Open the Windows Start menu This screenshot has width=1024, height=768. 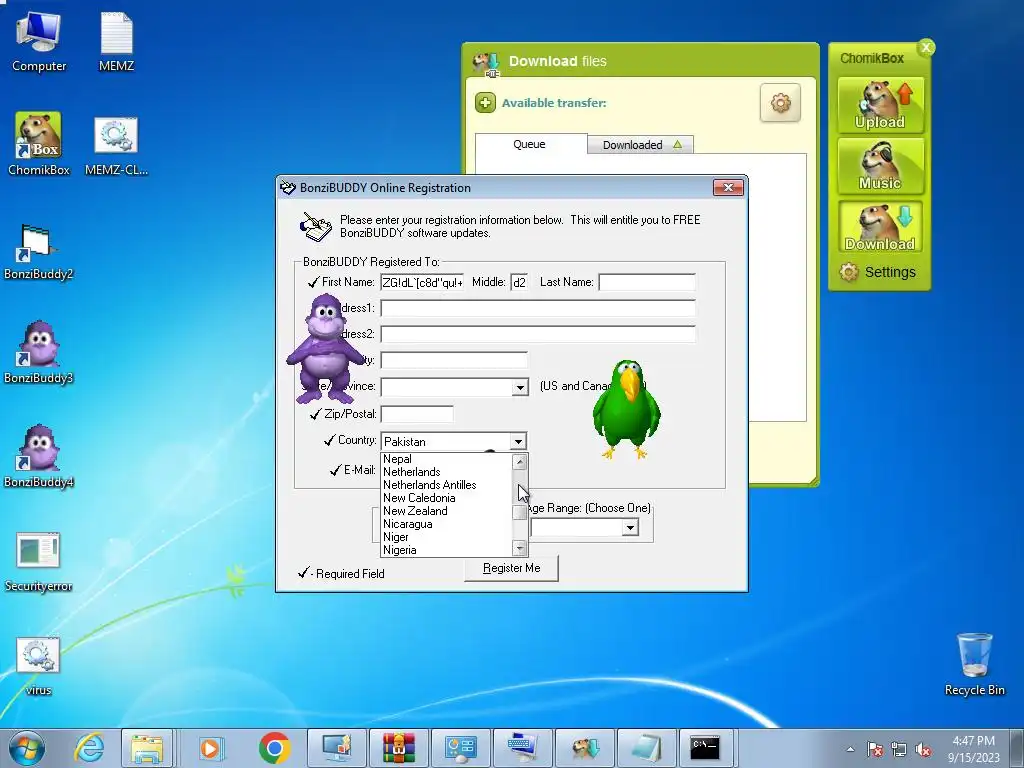point(27,748)
